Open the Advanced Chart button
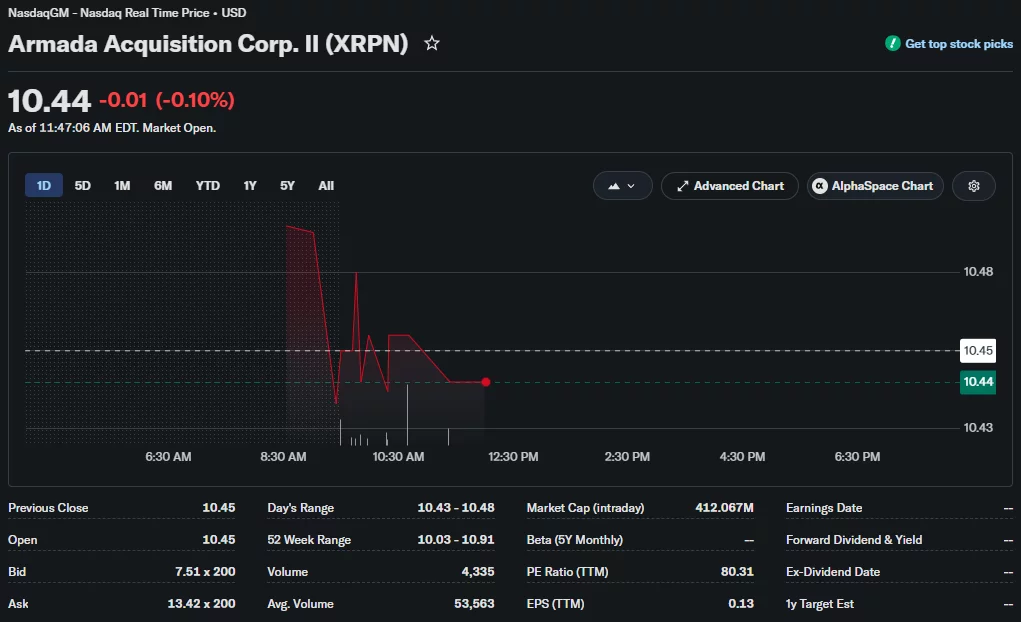Screen dimensions: 1021x622 tap(730, 186)
